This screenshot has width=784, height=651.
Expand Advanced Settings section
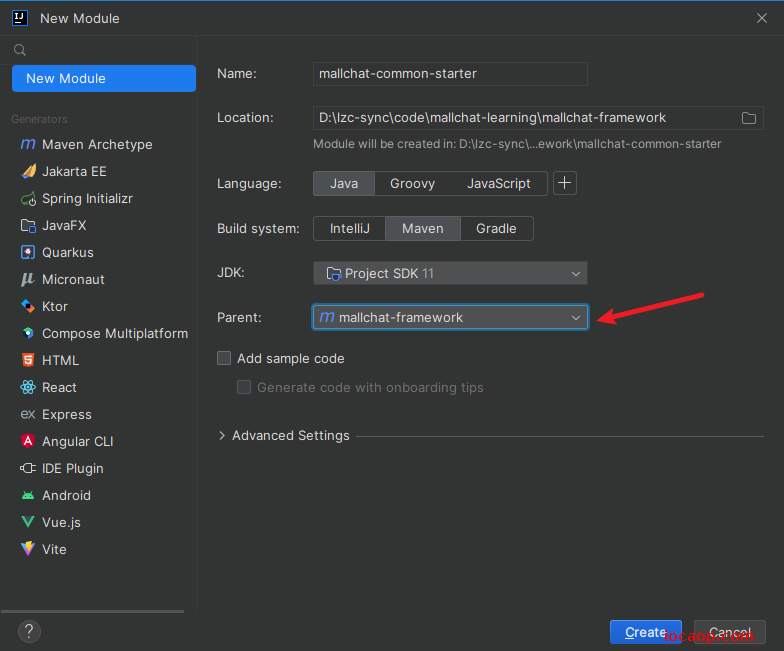222,436
